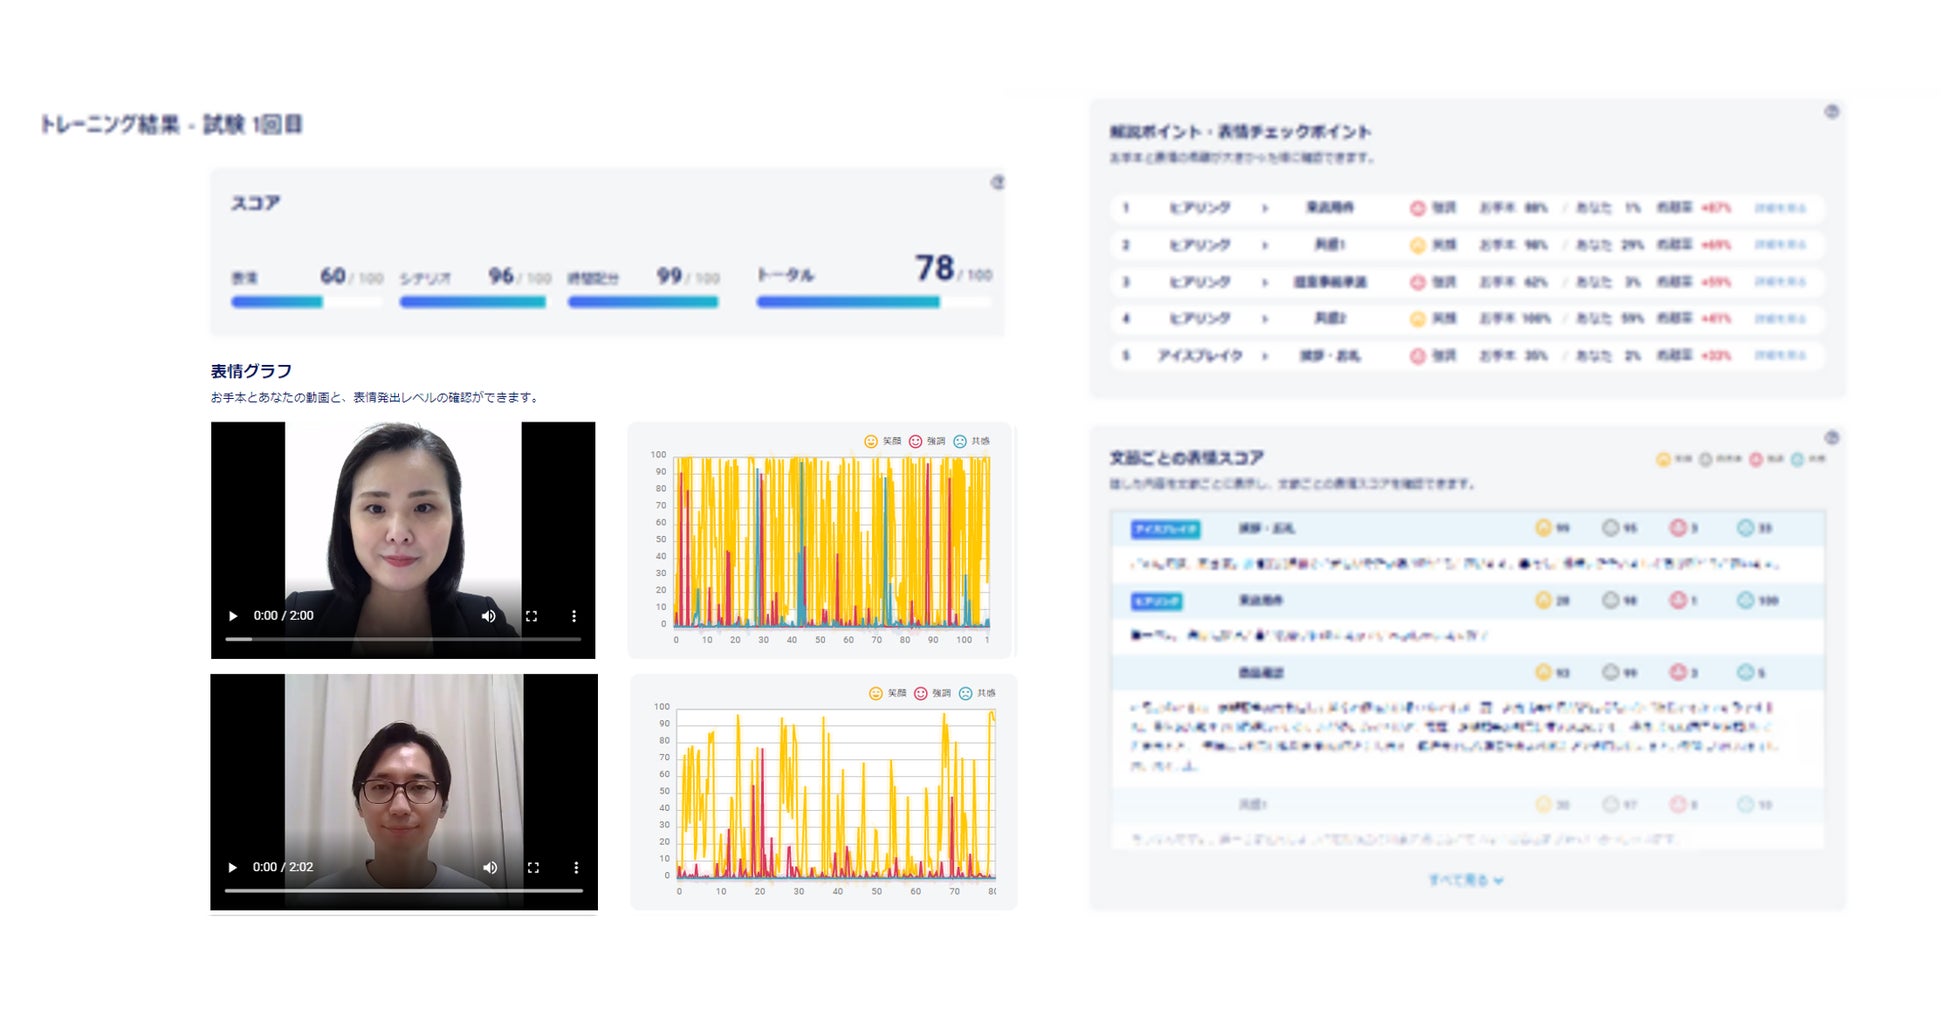This screenshot has height=1023, width=1950.
Task: Toggle 笑顔 series in the upper chart legend
Action: [x=882, y=441]
